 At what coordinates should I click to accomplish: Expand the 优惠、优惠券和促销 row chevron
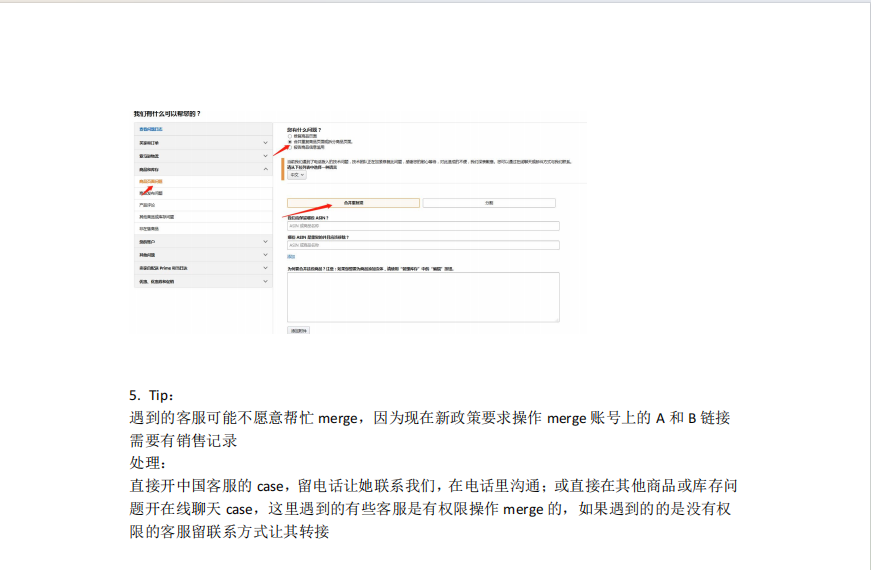pos(265,282)
